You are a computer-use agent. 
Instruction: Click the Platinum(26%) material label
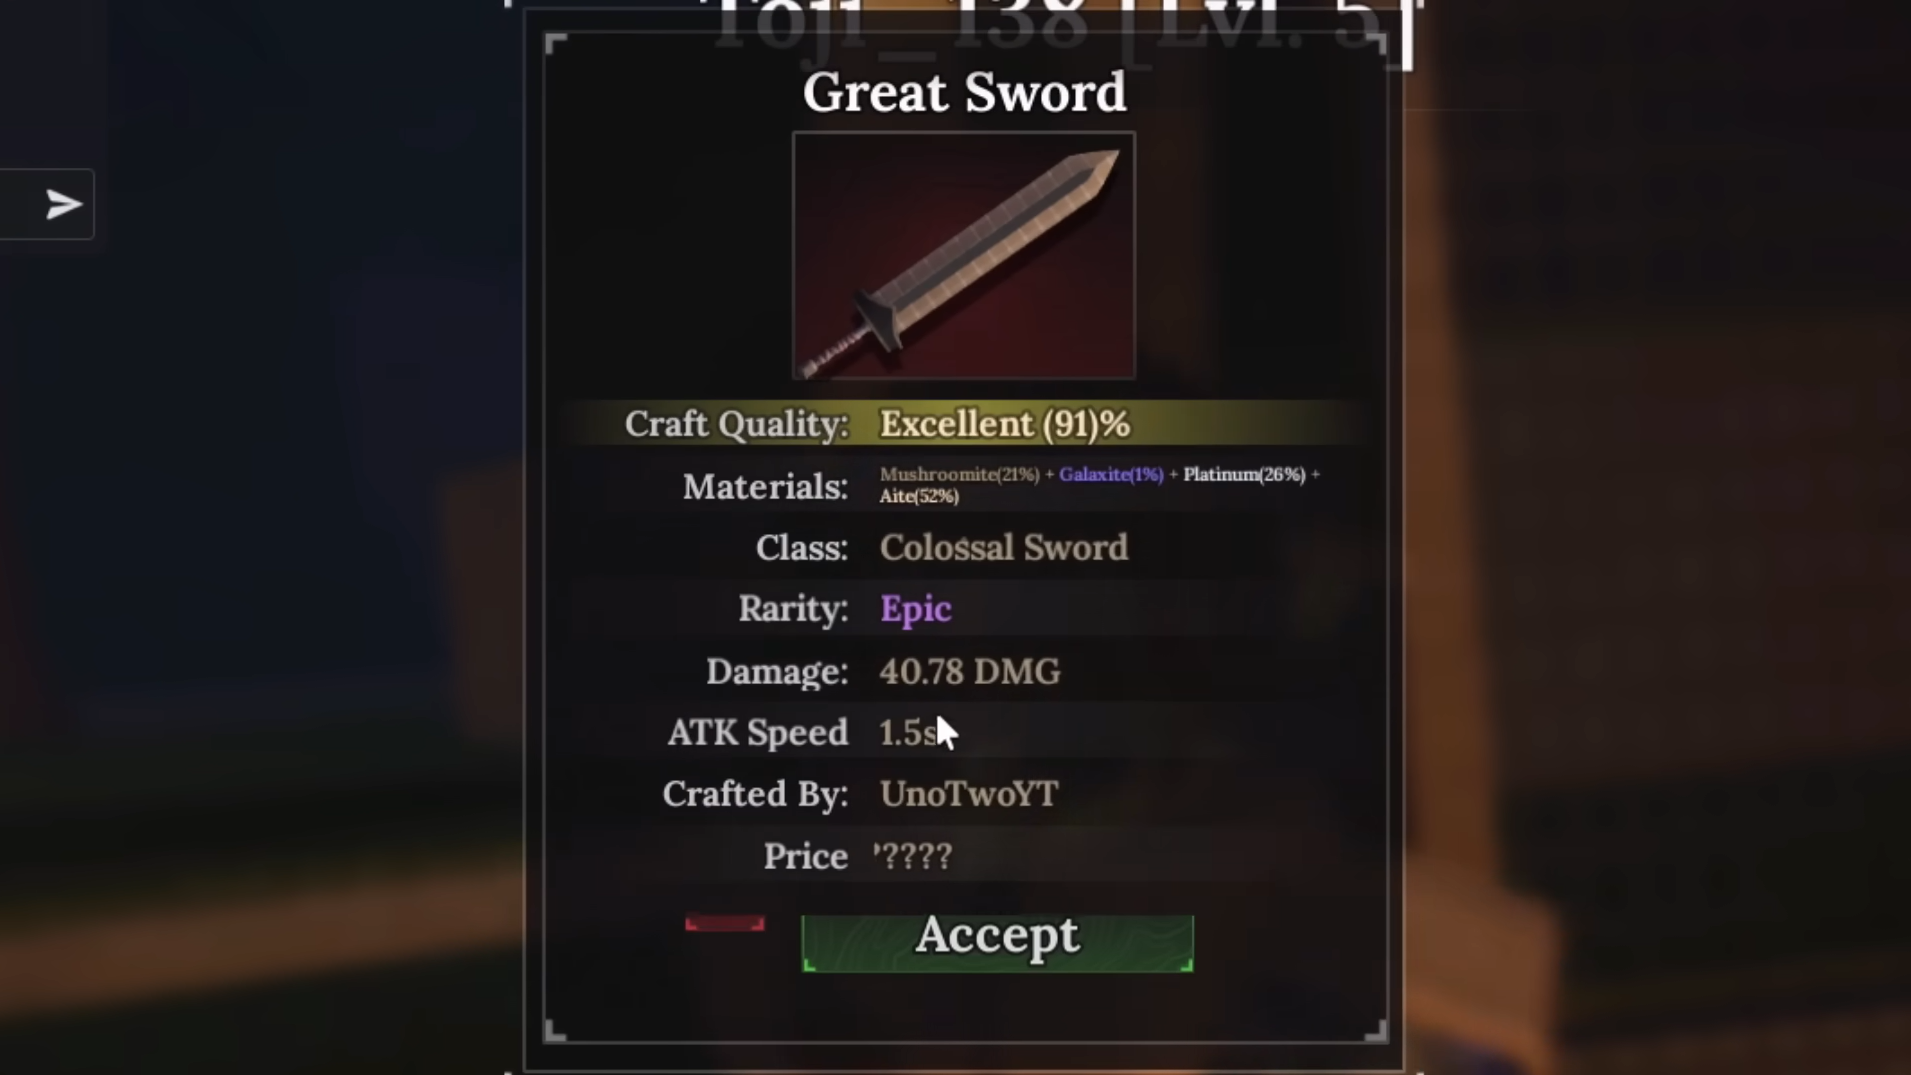pos(1244,474)
